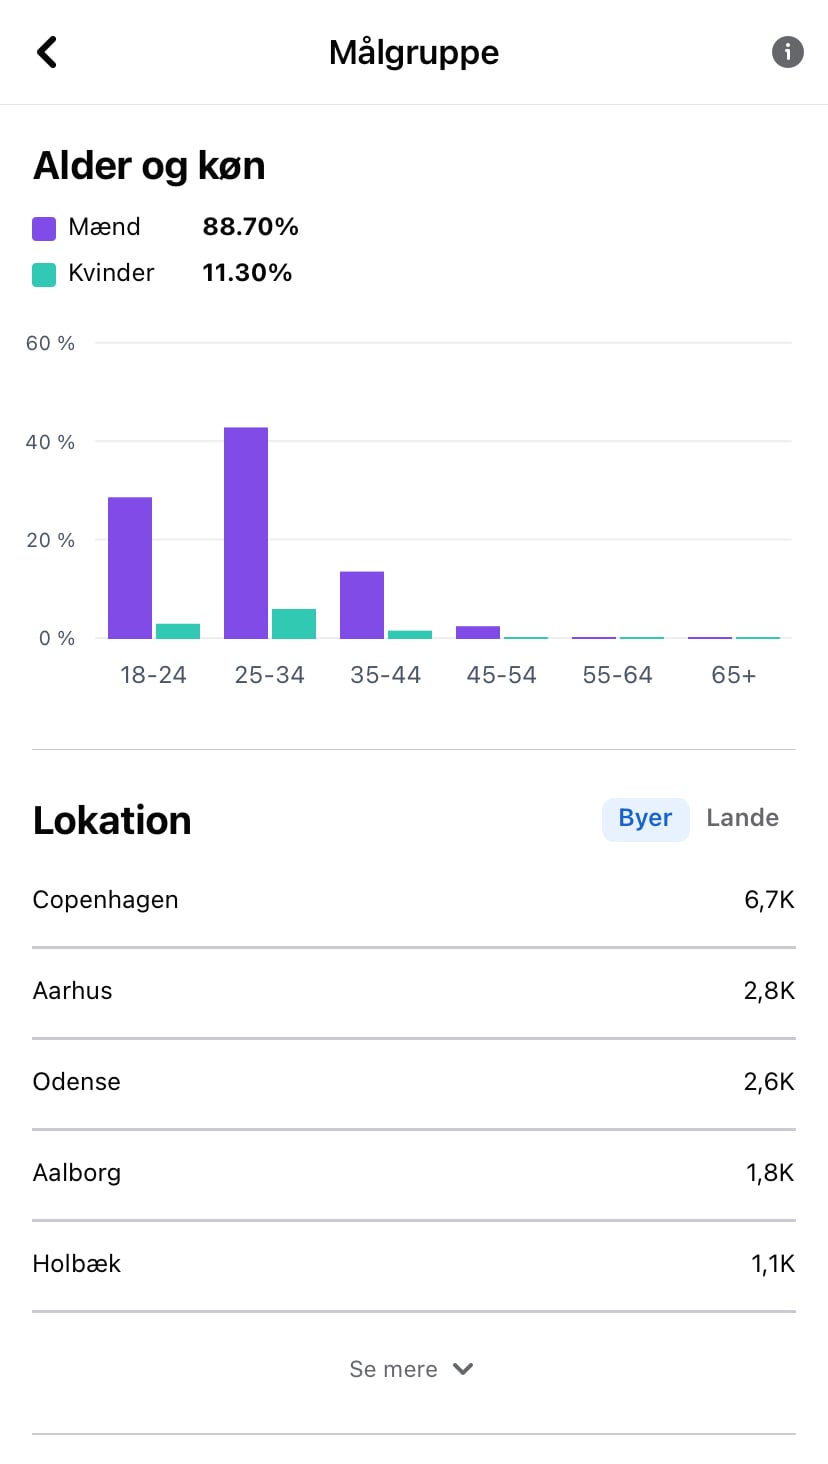Open the info icon in header
This screenshot has width=828, height=1464.
[x=787, y=52]
